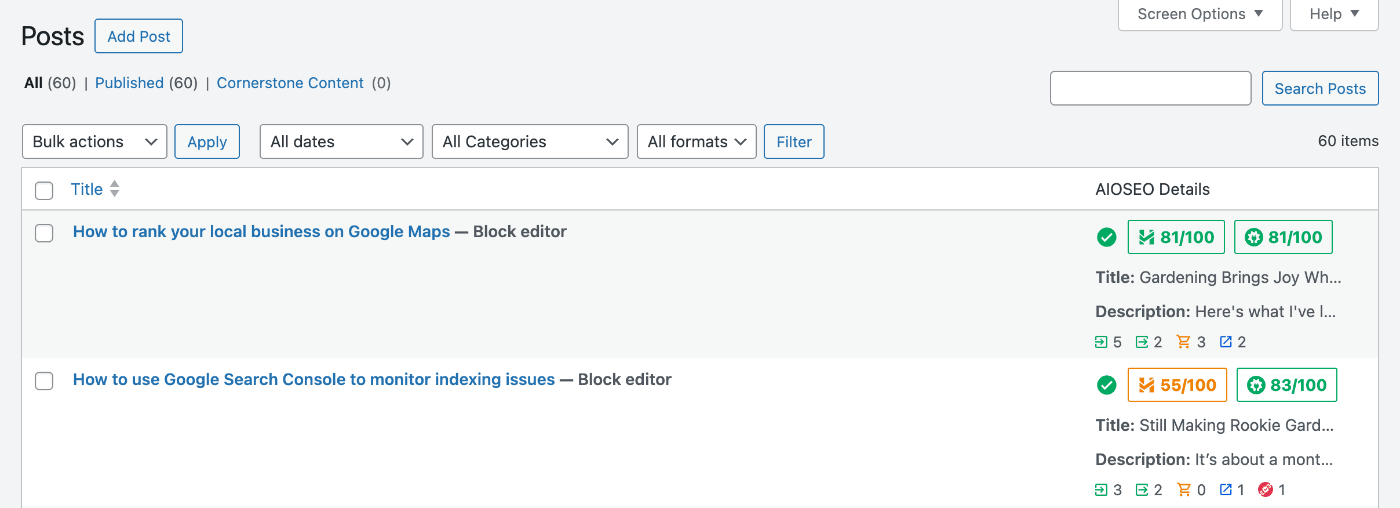
Task: Click red broken link icon showing 1
Action: (1265, 490)
